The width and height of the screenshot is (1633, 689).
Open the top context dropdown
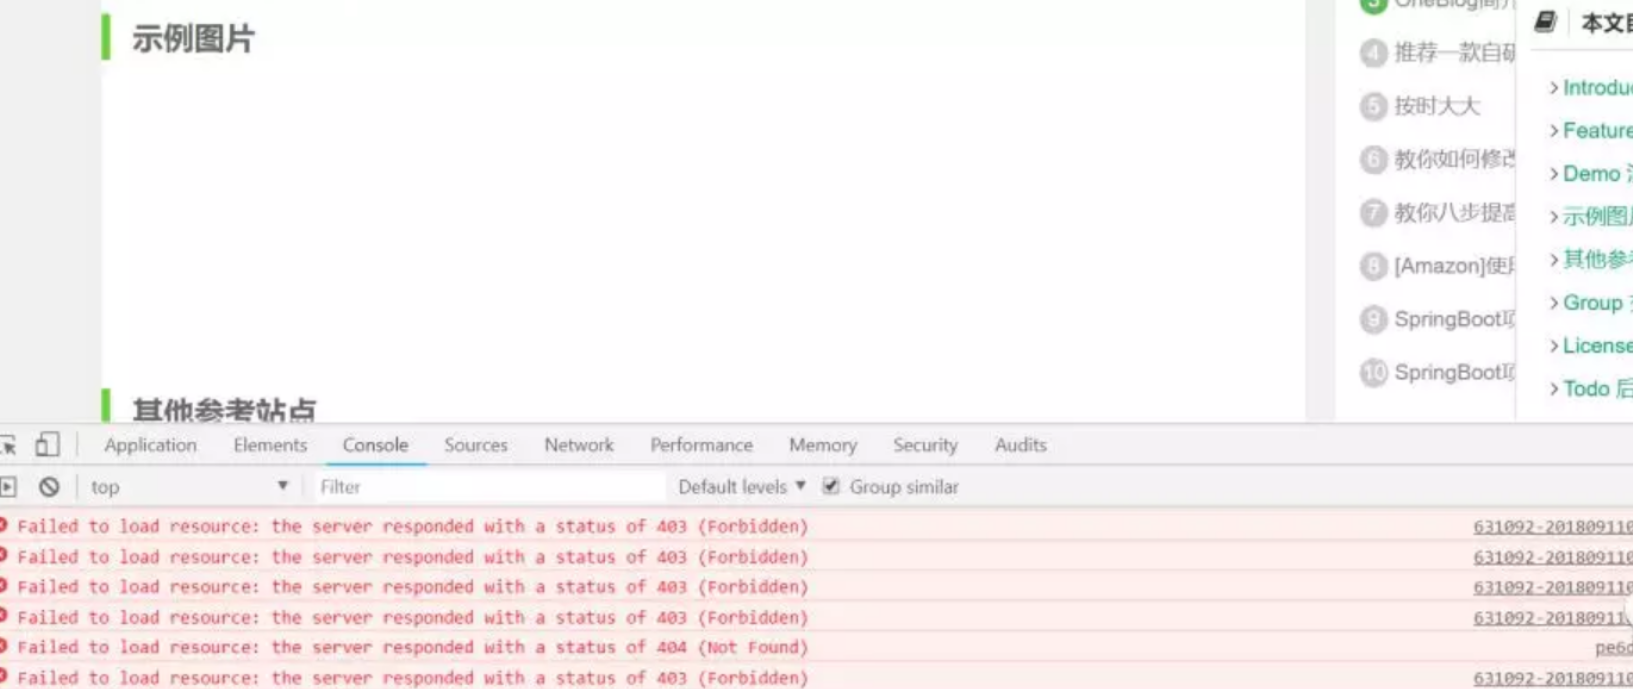(188, 487)
